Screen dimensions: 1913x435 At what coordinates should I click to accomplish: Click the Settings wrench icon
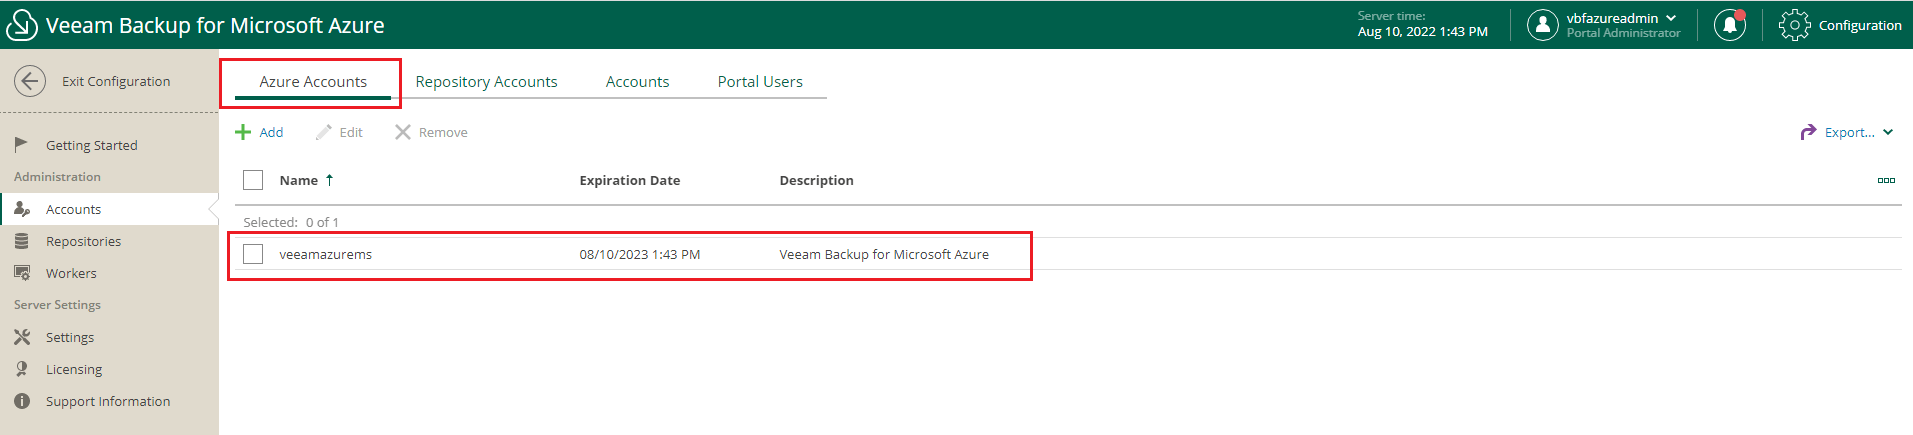21,337
